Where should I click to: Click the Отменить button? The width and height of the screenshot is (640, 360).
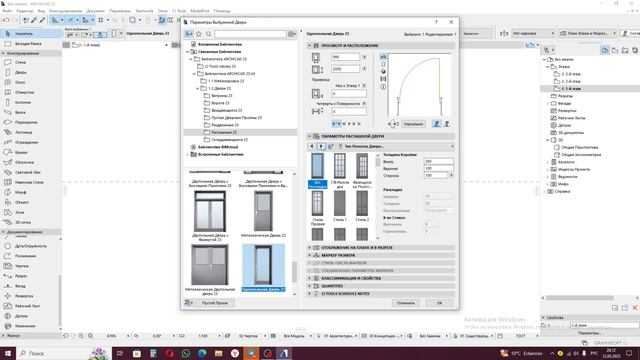(406, 303)
